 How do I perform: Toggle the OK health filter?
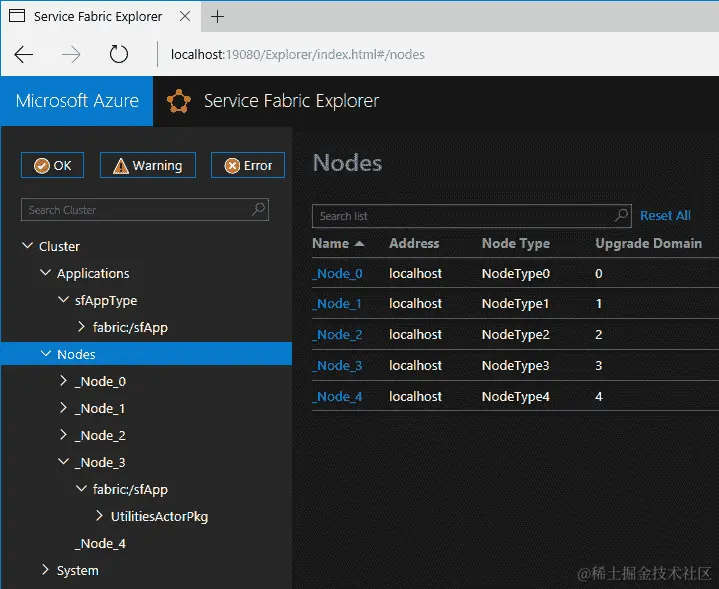(x=52, y=165)
